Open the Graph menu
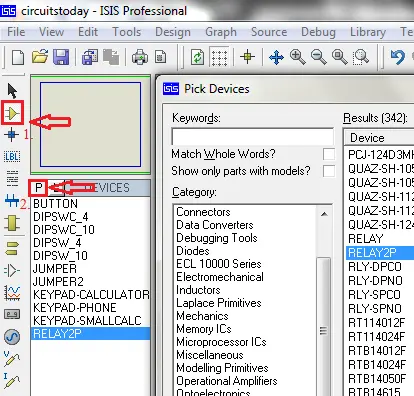This screenshot has height=396, width=414. 221,32
